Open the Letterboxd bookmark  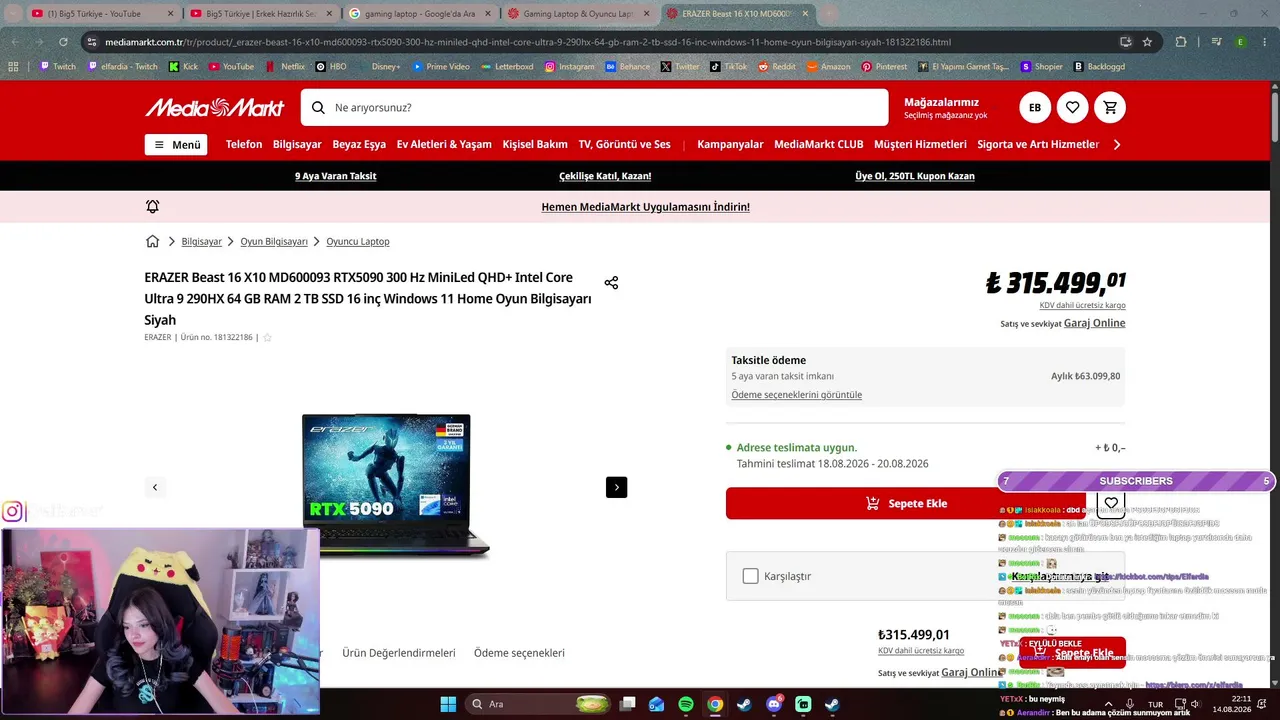(x=507, y=66)
